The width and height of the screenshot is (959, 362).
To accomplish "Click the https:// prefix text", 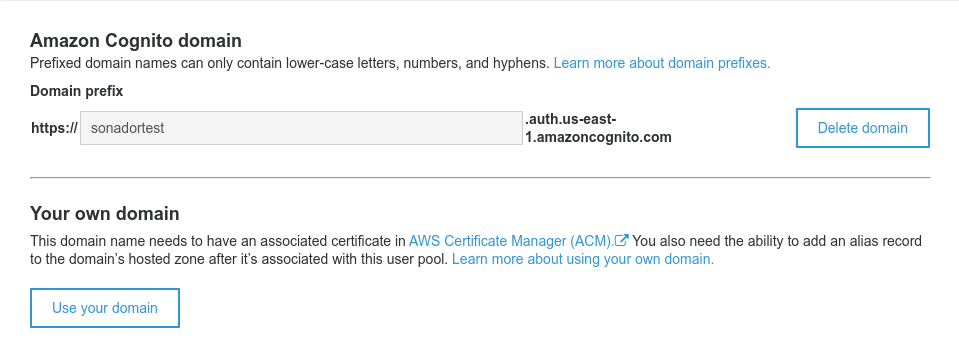I will [x=54, y=128].
